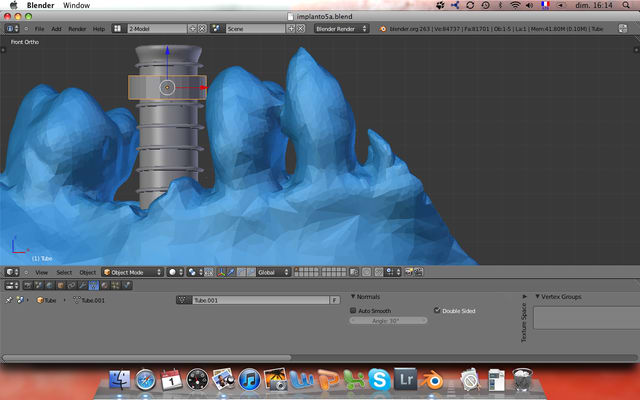Open the File menu in Blender header

tap(40, 29)
